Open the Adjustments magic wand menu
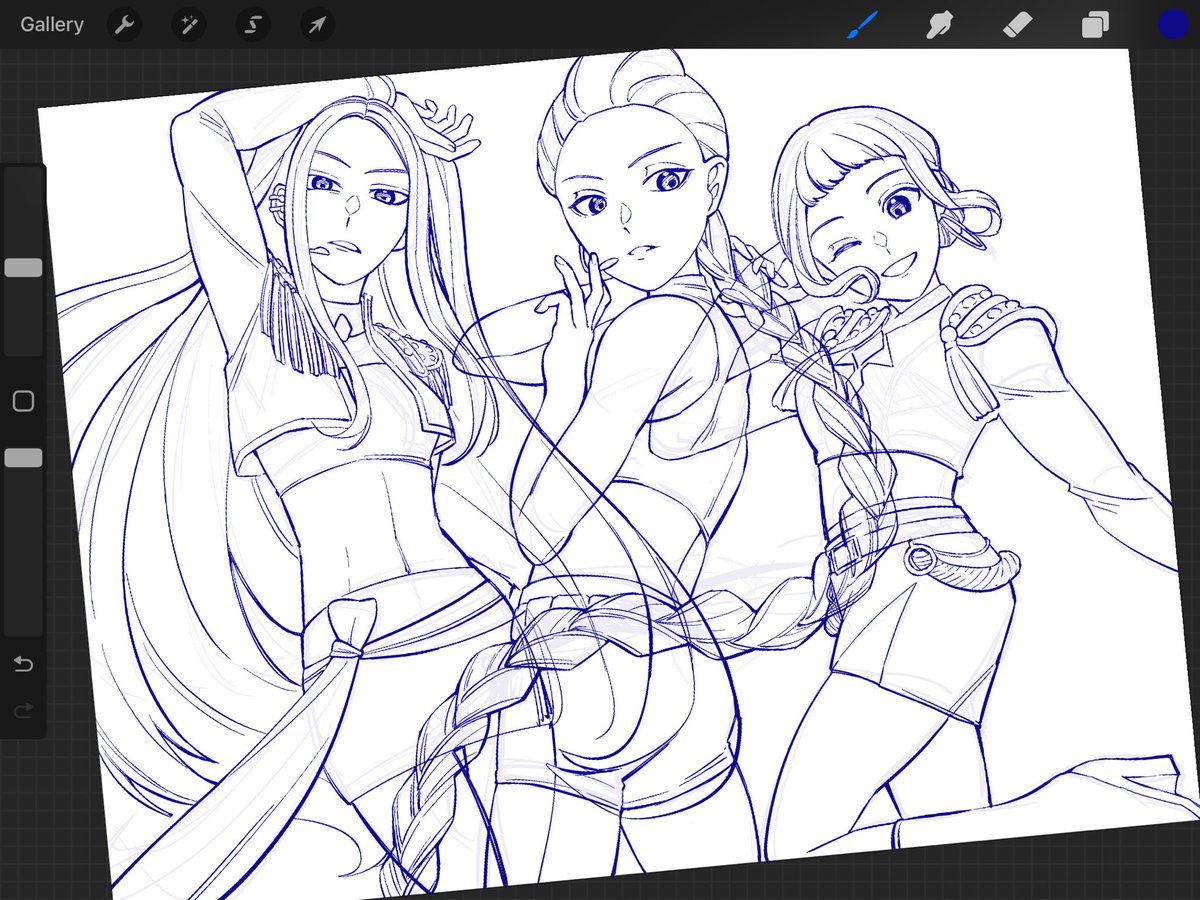The width and height of the screenshot is (1200, 900). point(188,25)
